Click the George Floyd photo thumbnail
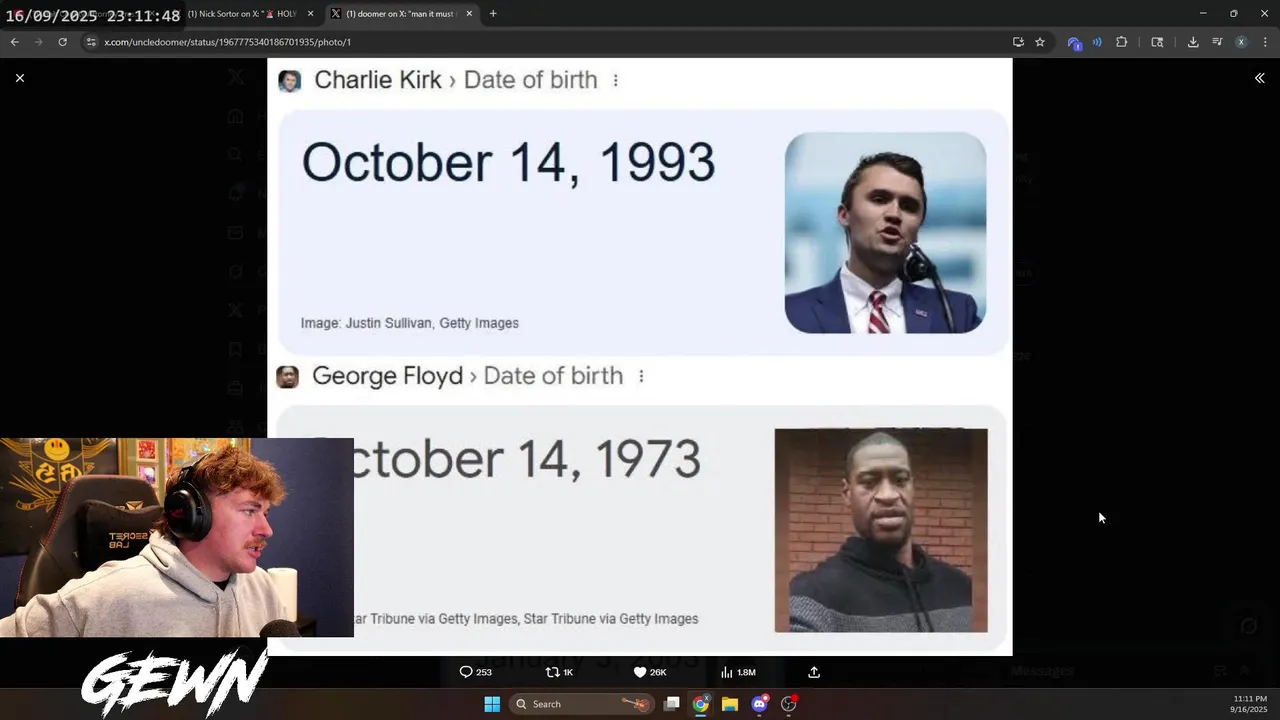 [881, 530]
